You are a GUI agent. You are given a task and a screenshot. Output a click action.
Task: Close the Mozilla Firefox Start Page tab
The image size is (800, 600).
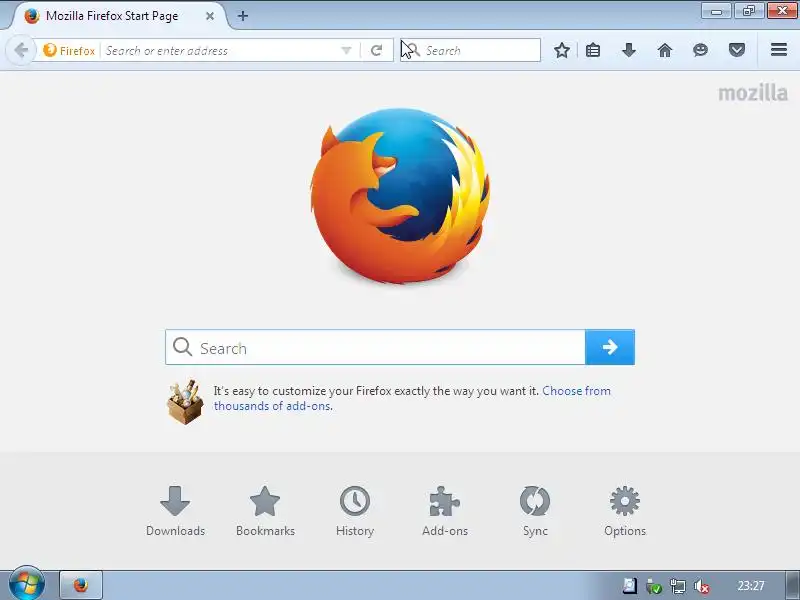click(210, 16)
